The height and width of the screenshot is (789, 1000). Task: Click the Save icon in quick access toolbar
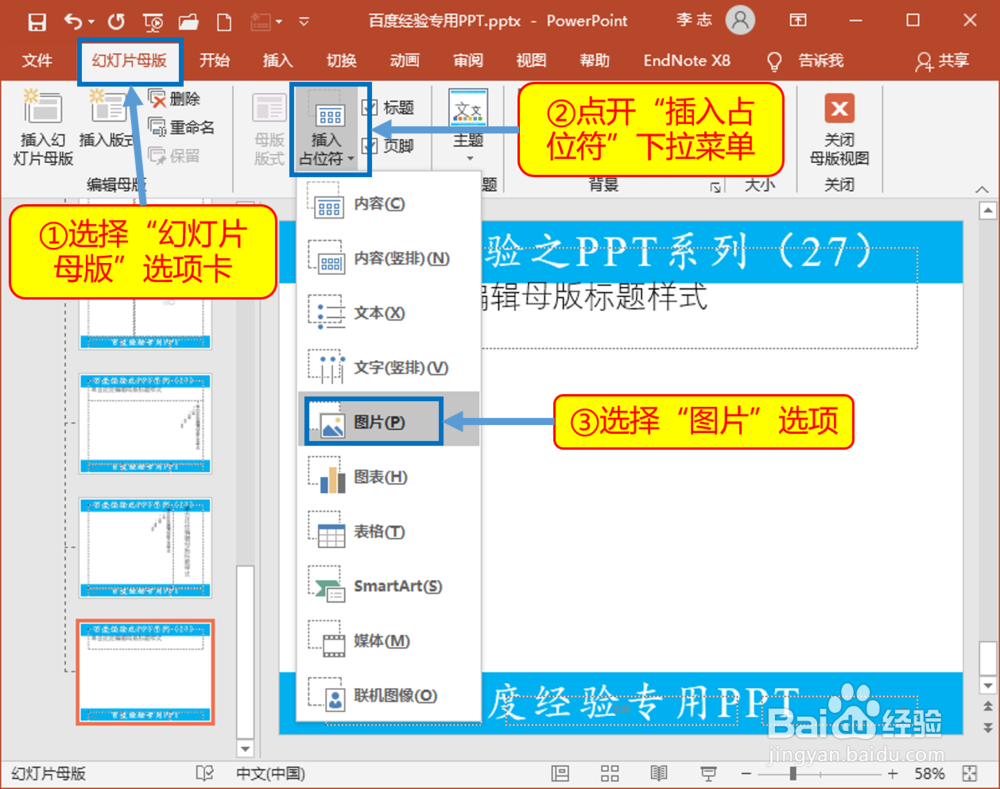pos(37,22)
